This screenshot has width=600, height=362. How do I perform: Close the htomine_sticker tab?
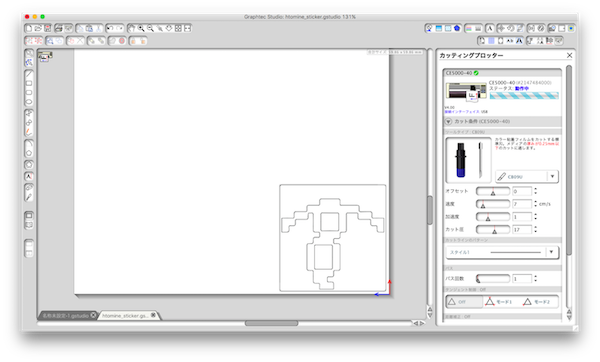tap(153, 315)
